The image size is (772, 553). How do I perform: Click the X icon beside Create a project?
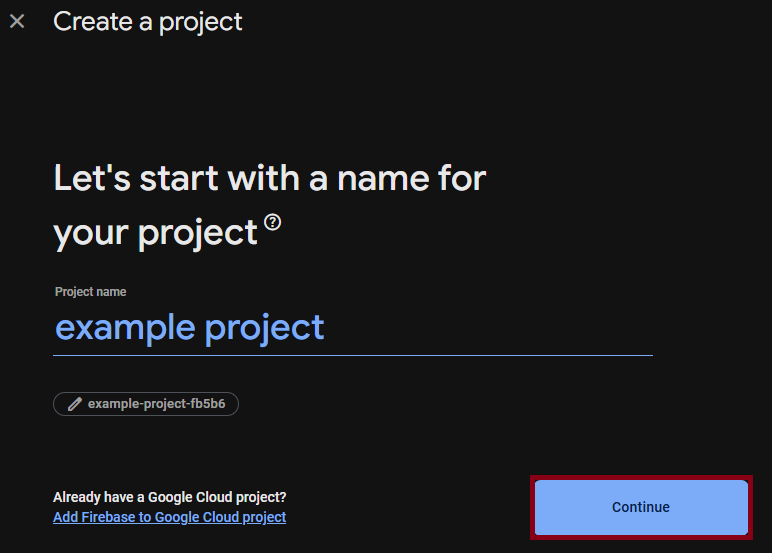point(17,21)
